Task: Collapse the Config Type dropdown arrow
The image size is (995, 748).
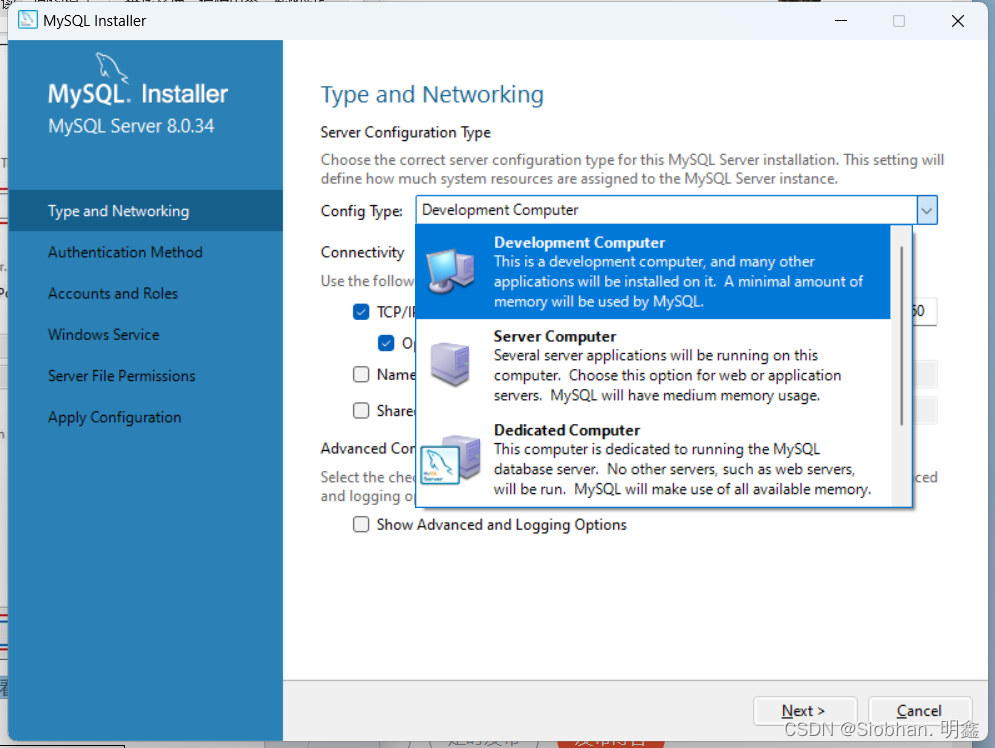Action: (x=926, y=210)
